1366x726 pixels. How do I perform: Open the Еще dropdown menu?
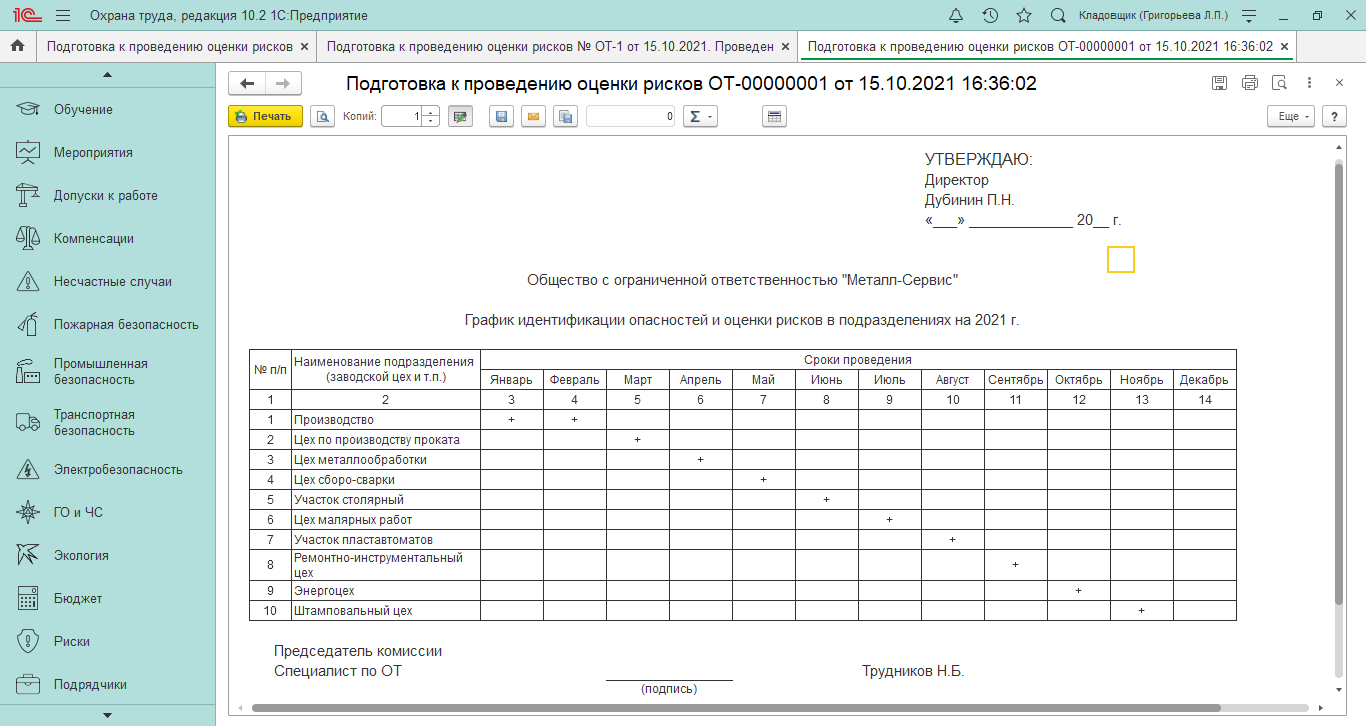pos(1291,117)
